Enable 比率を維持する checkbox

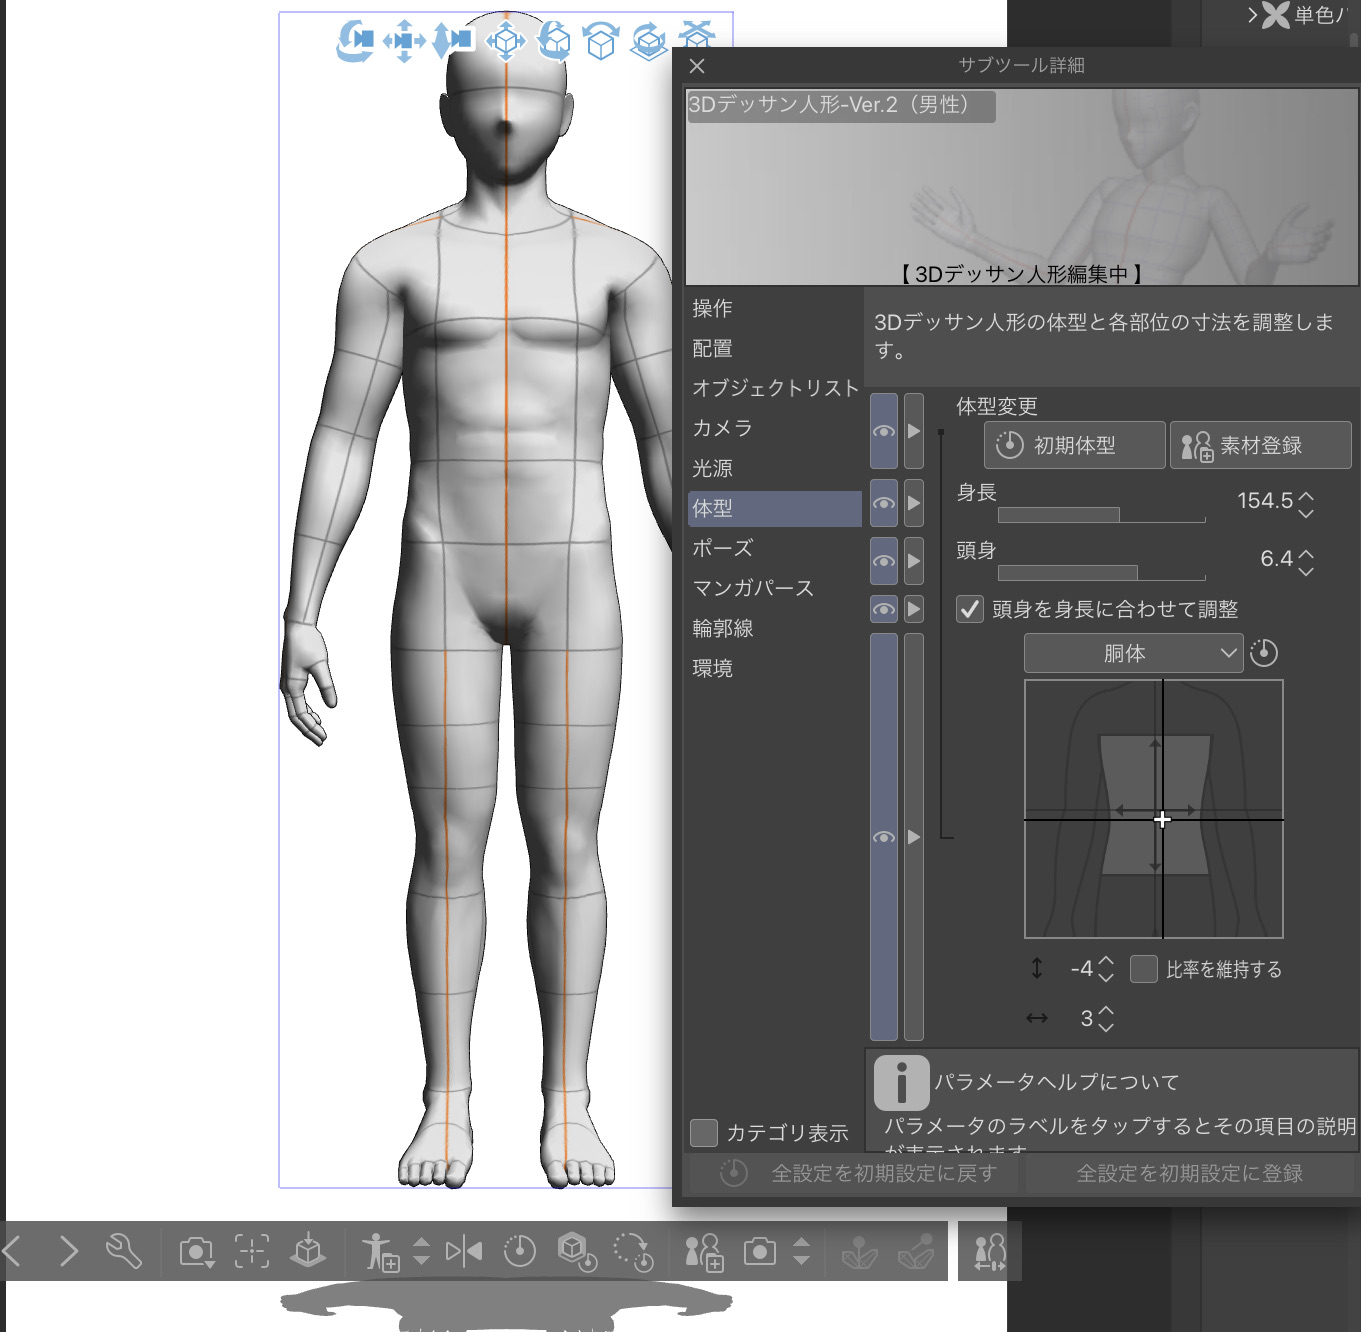(x=1144, y=969)
